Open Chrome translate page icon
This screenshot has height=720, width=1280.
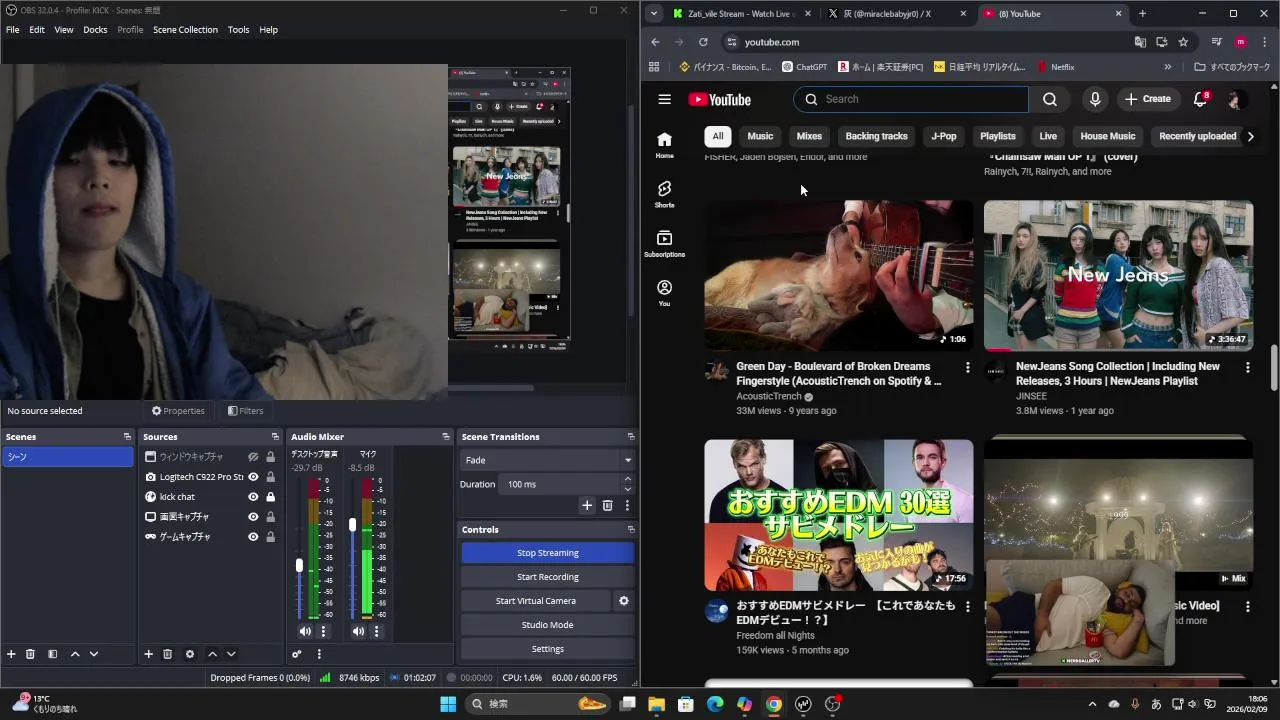(1140, 42)
